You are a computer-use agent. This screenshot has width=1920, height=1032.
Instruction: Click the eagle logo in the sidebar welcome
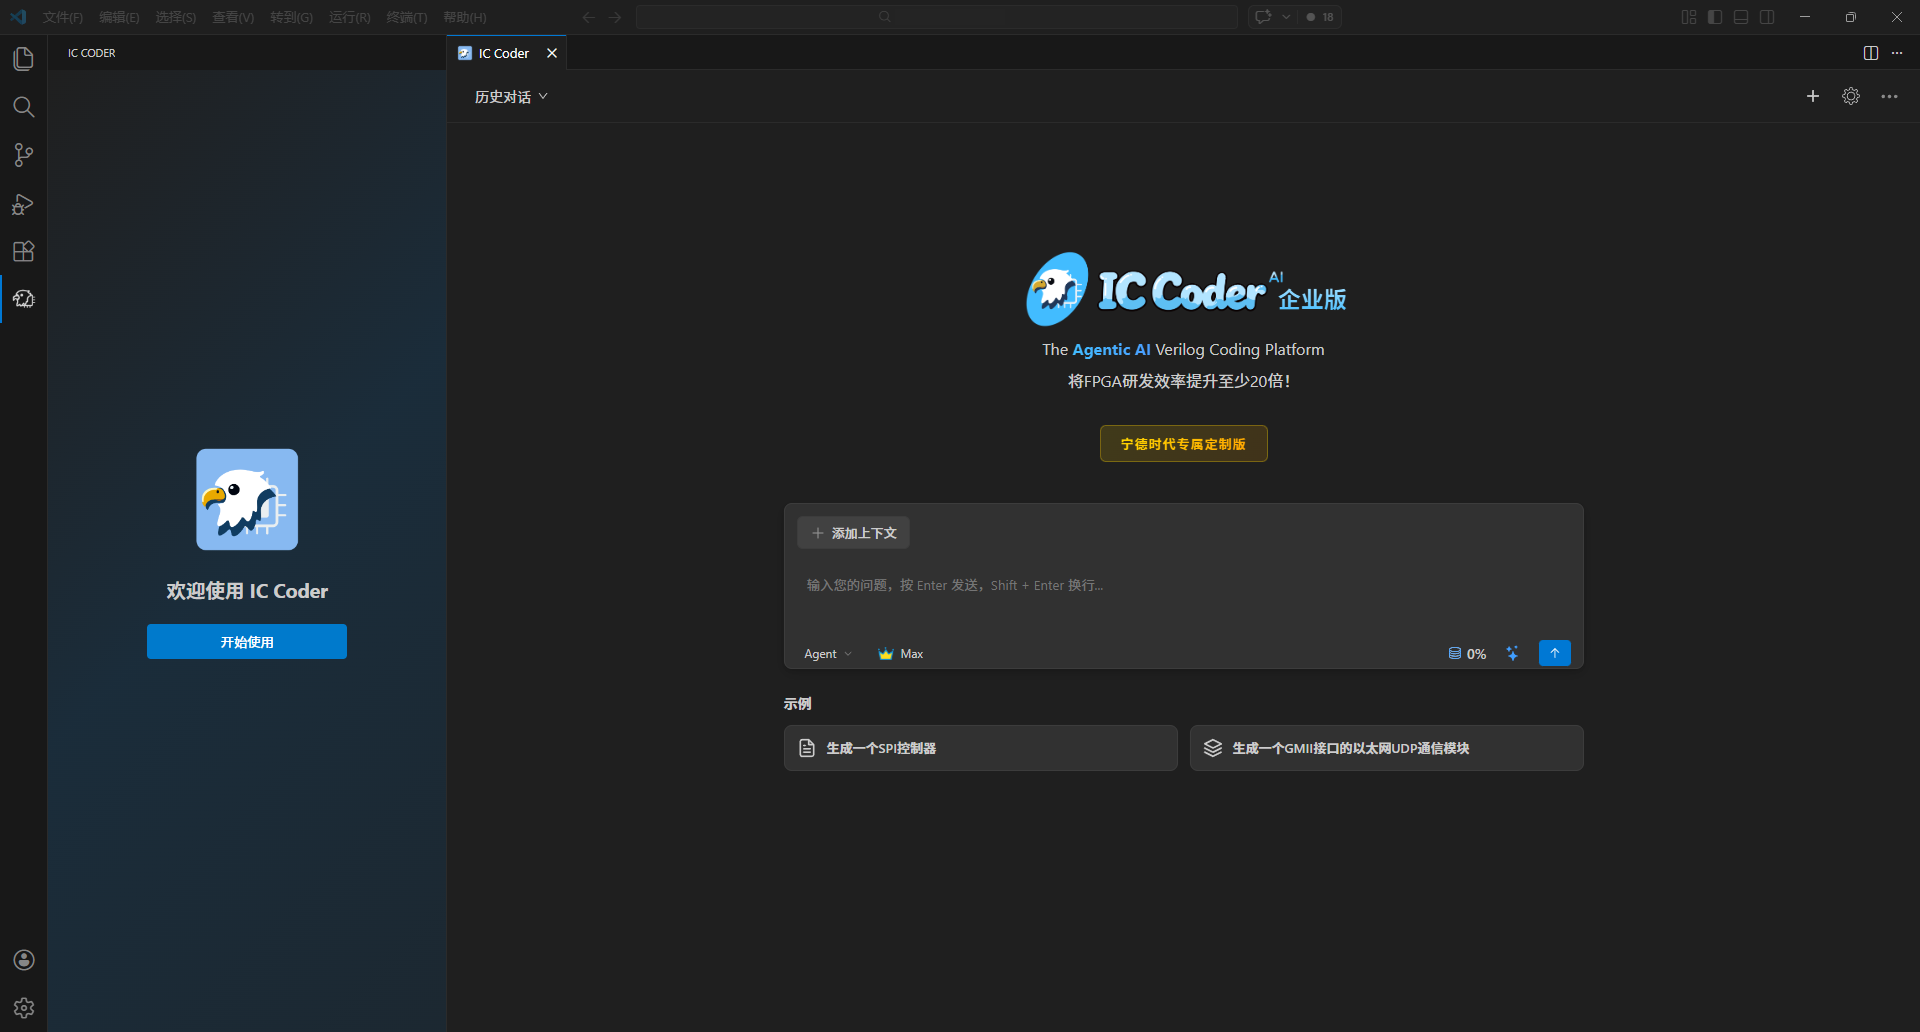[x=247, y=499]
